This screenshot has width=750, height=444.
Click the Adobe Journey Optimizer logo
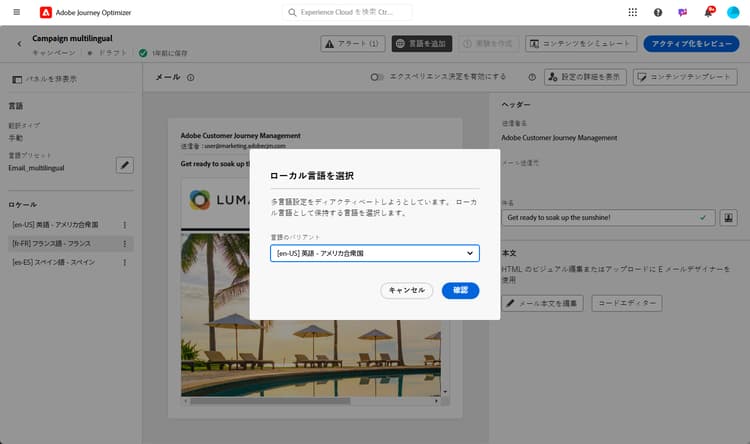click(46, 12)
